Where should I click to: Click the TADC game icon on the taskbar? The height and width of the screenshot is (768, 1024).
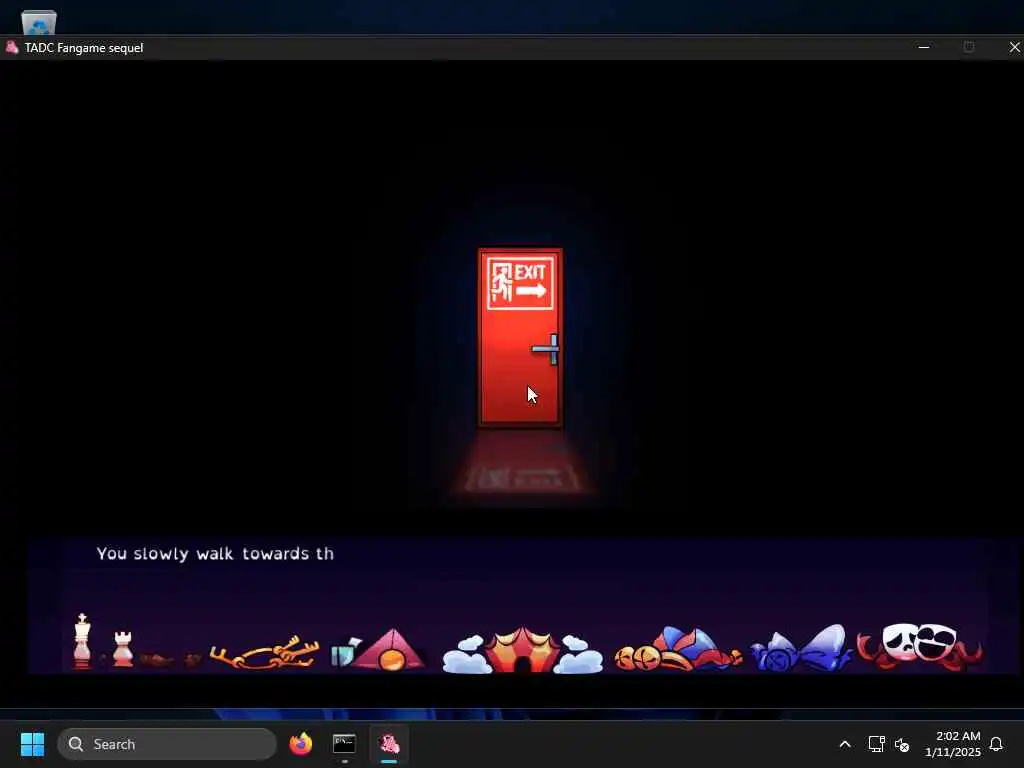click(389, 744)
